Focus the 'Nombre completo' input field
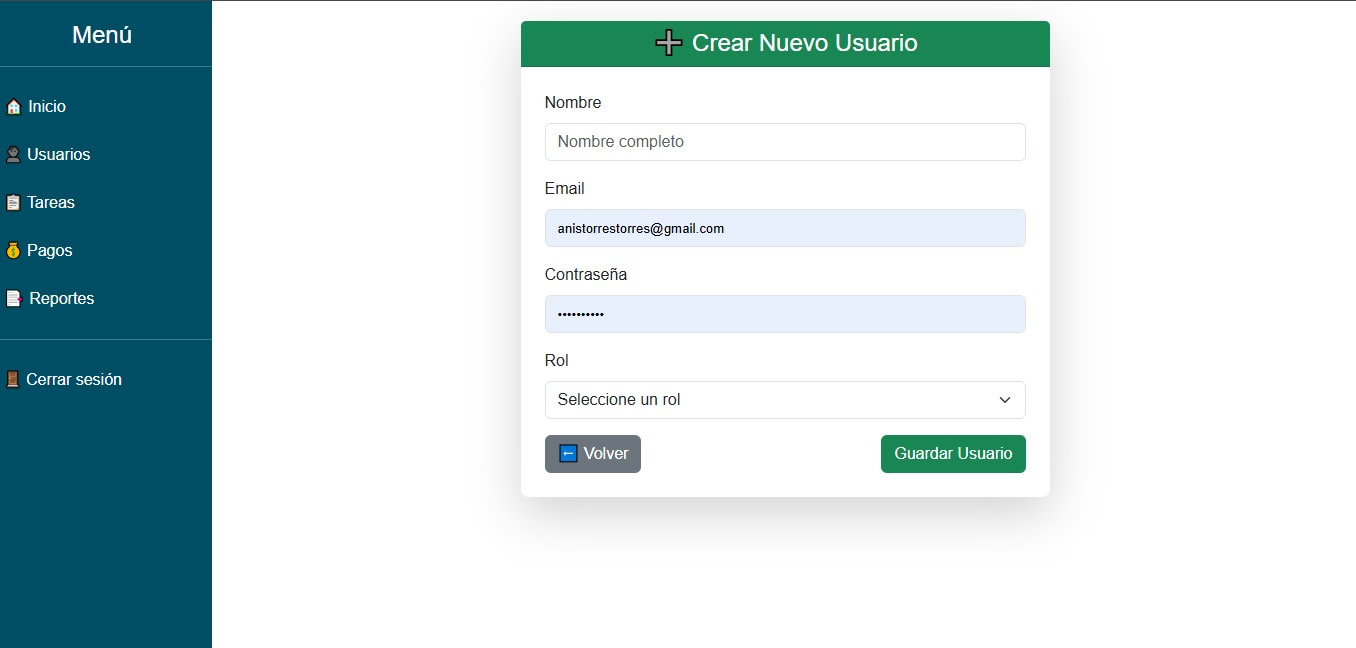Image resolution: width=1356 pixels, height=648 pixels. click(x=785, y=142)
